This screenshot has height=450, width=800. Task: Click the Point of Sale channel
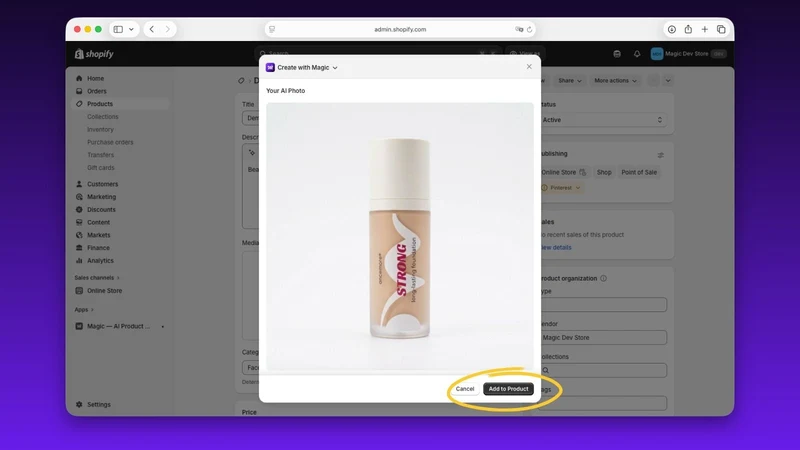click(x=639, y=172)
